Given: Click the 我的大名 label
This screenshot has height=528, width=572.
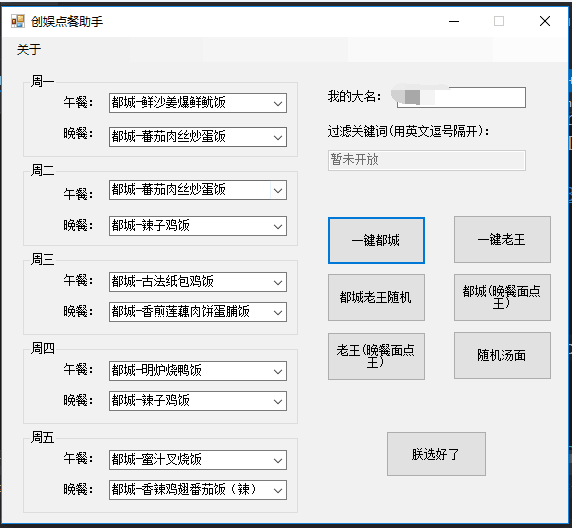Looking at the screenshot, I should [x=354, y=97].
